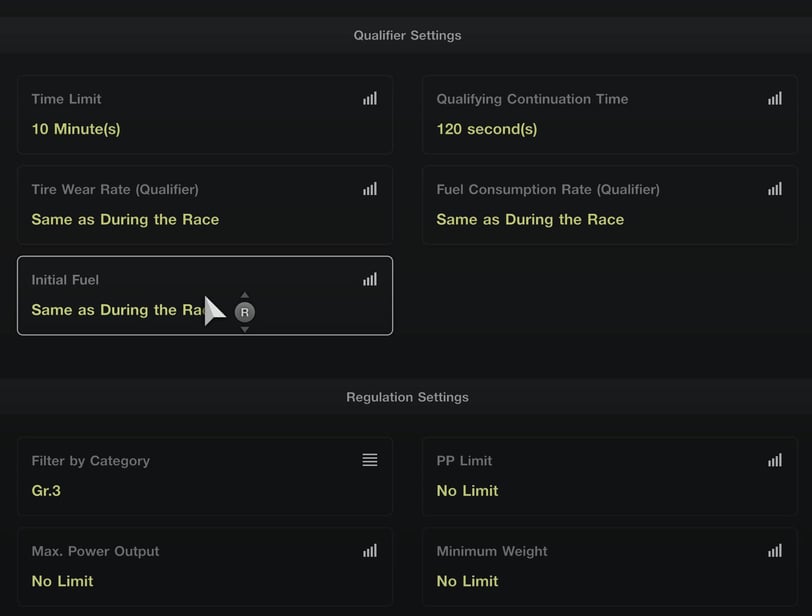
Task: Click the R stick indicator in Initial Fuel
Action: click(x=245, y=312)
